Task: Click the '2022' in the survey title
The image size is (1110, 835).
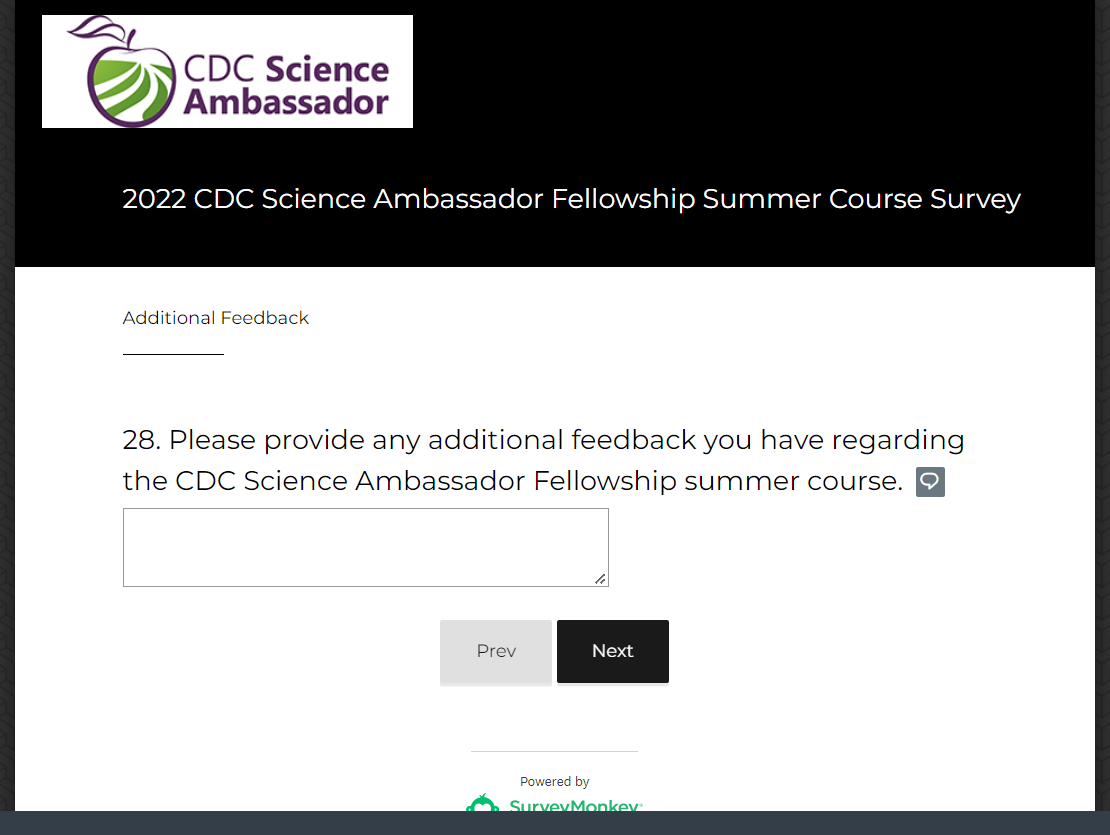Action: 154,199
